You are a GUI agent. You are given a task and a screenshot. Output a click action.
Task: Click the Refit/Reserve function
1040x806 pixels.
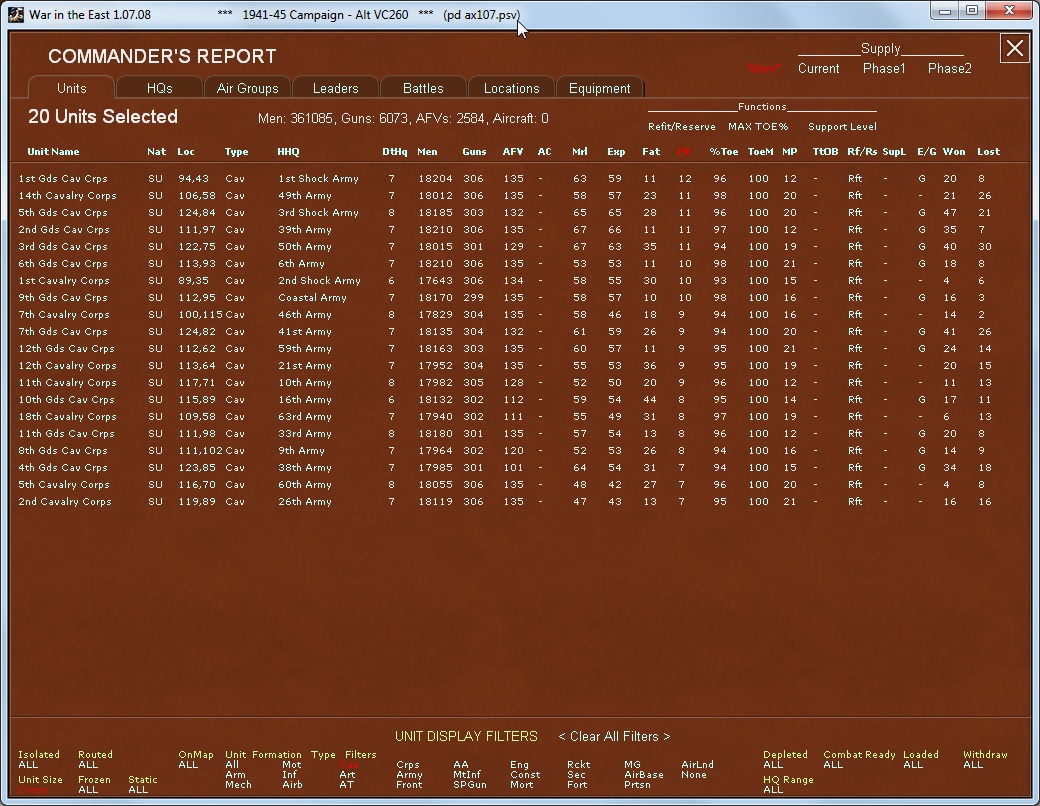coord(682,127)
